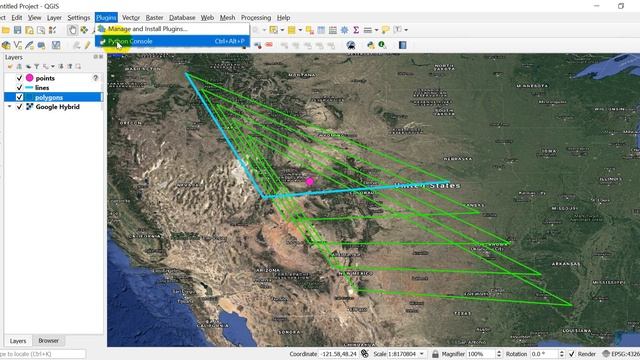Screen dimensions: 640x360
Task: Toggle polygons layer visibility checkbox
Action: (19, 97)
